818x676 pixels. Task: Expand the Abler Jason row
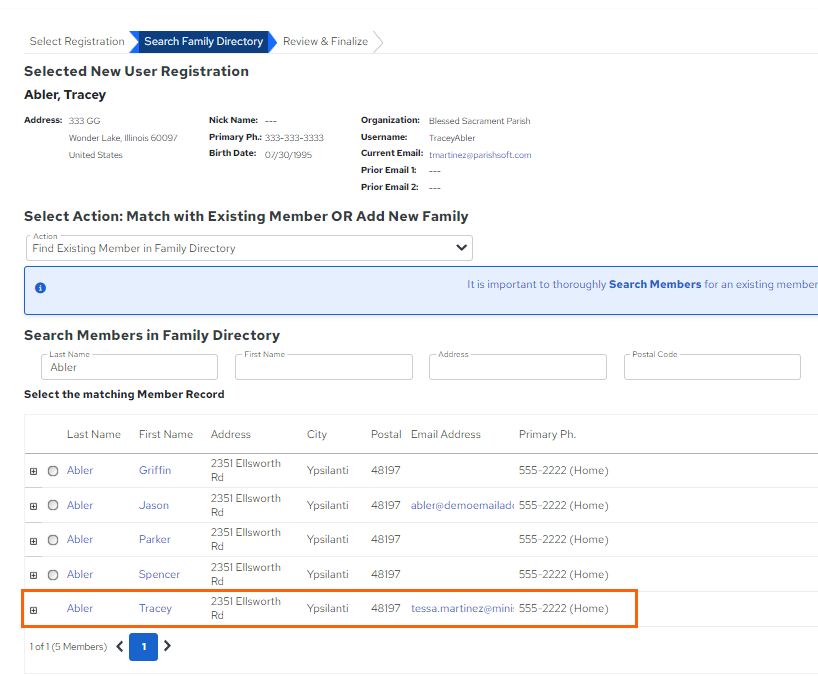33,506
